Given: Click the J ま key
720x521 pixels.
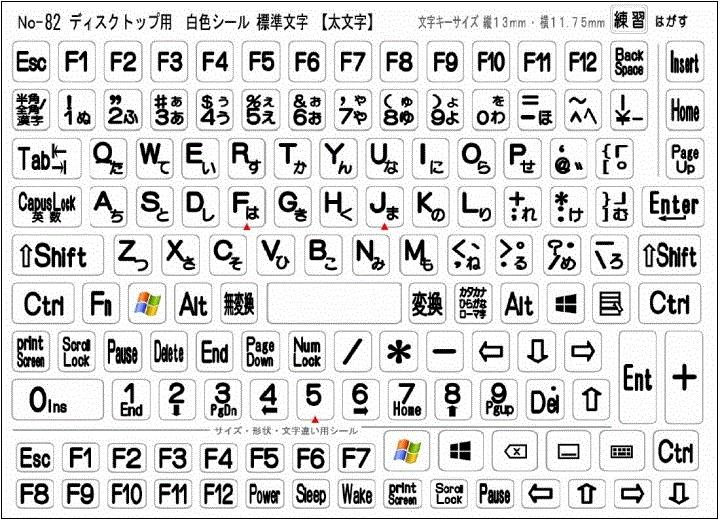Looking at the screenshot, I should 385,207.
